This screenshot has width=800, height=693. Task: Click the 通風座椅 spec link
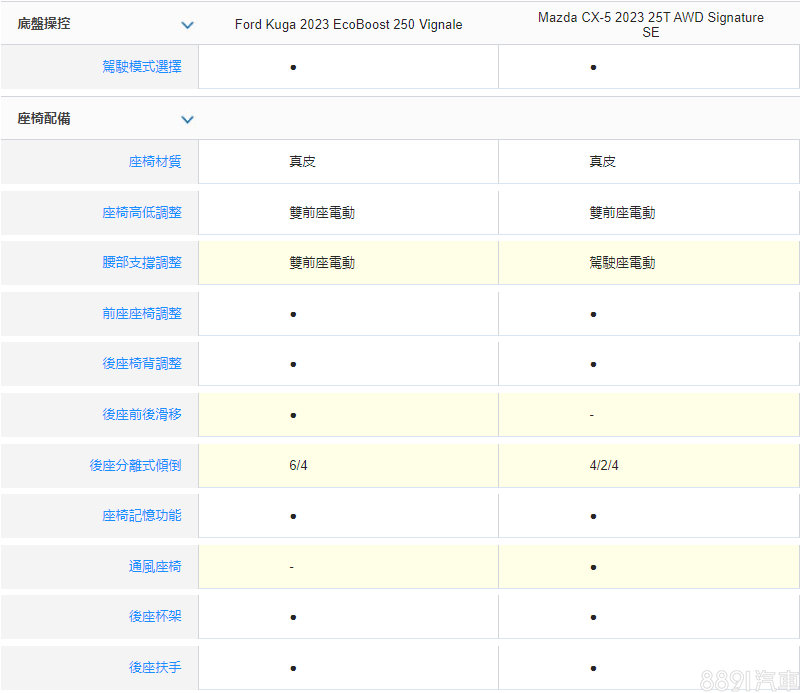tap(155, 567)
